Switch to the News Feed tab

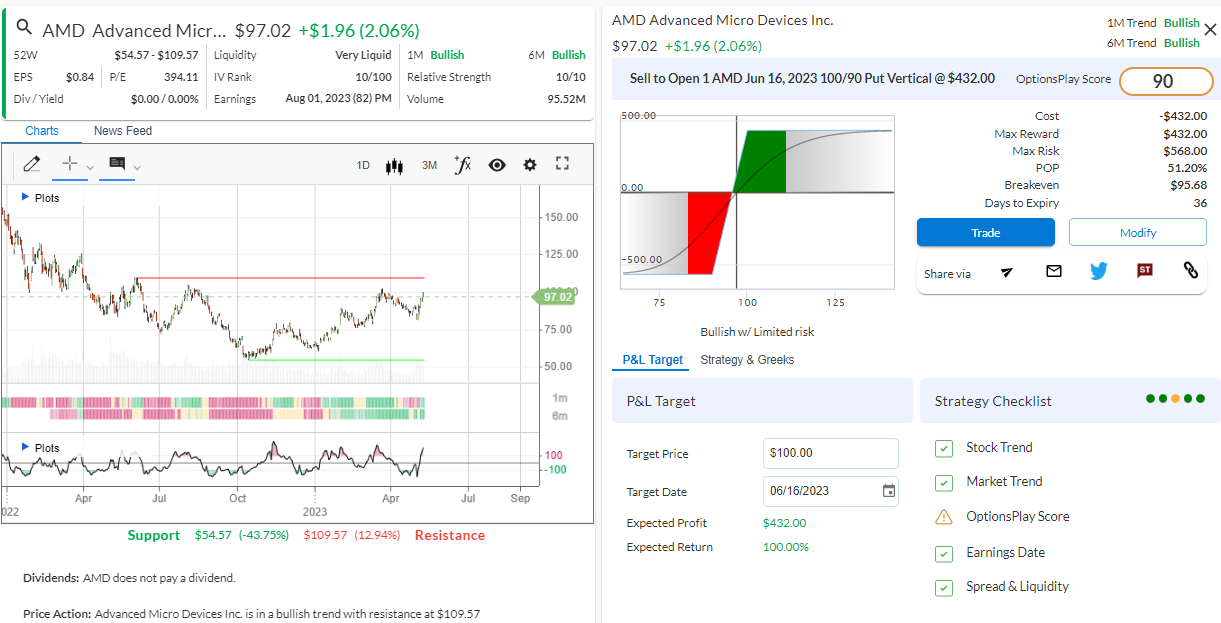pos(123,131)
